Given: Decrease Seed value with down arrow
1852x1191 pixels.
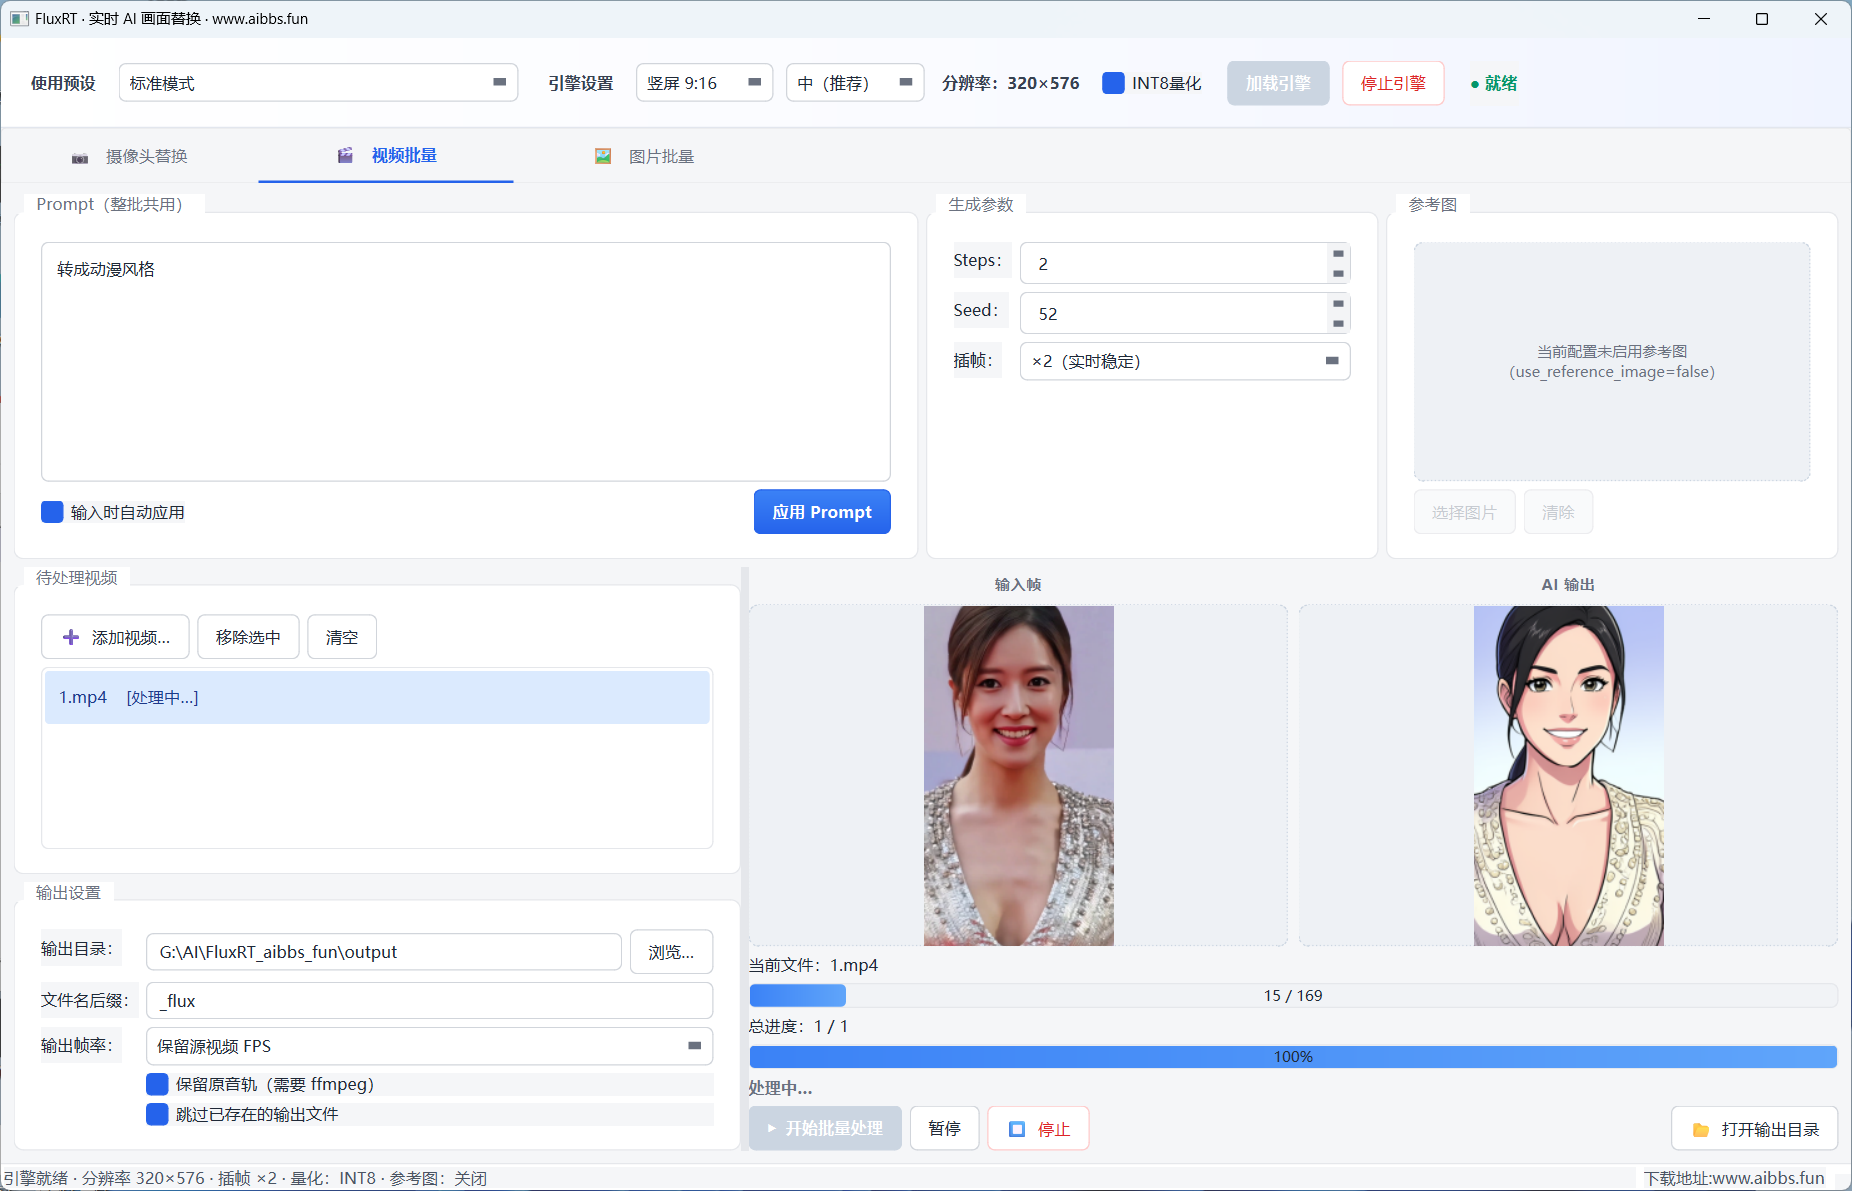Looking at the screenshot, I should 1338,323.
